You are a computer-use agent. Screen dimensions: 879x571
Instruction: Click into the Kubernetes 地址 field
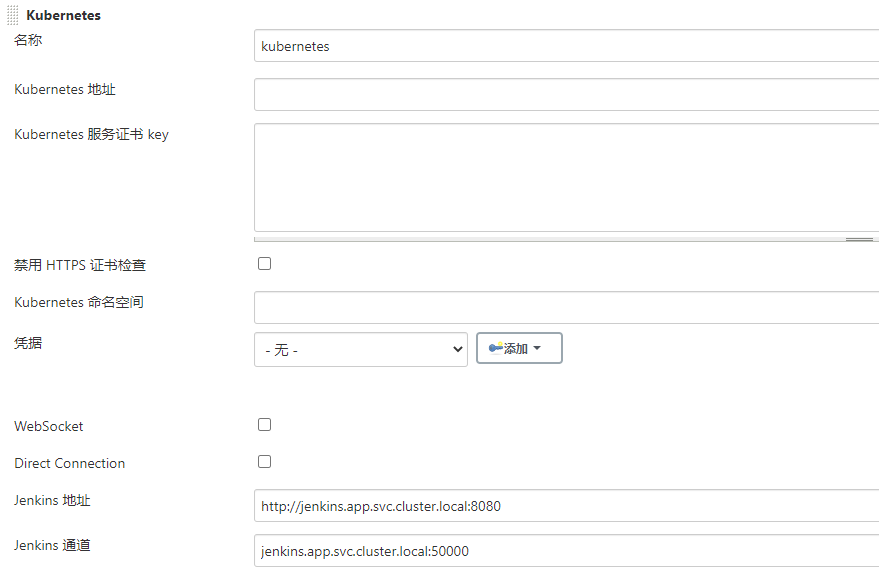click(566, 95)
